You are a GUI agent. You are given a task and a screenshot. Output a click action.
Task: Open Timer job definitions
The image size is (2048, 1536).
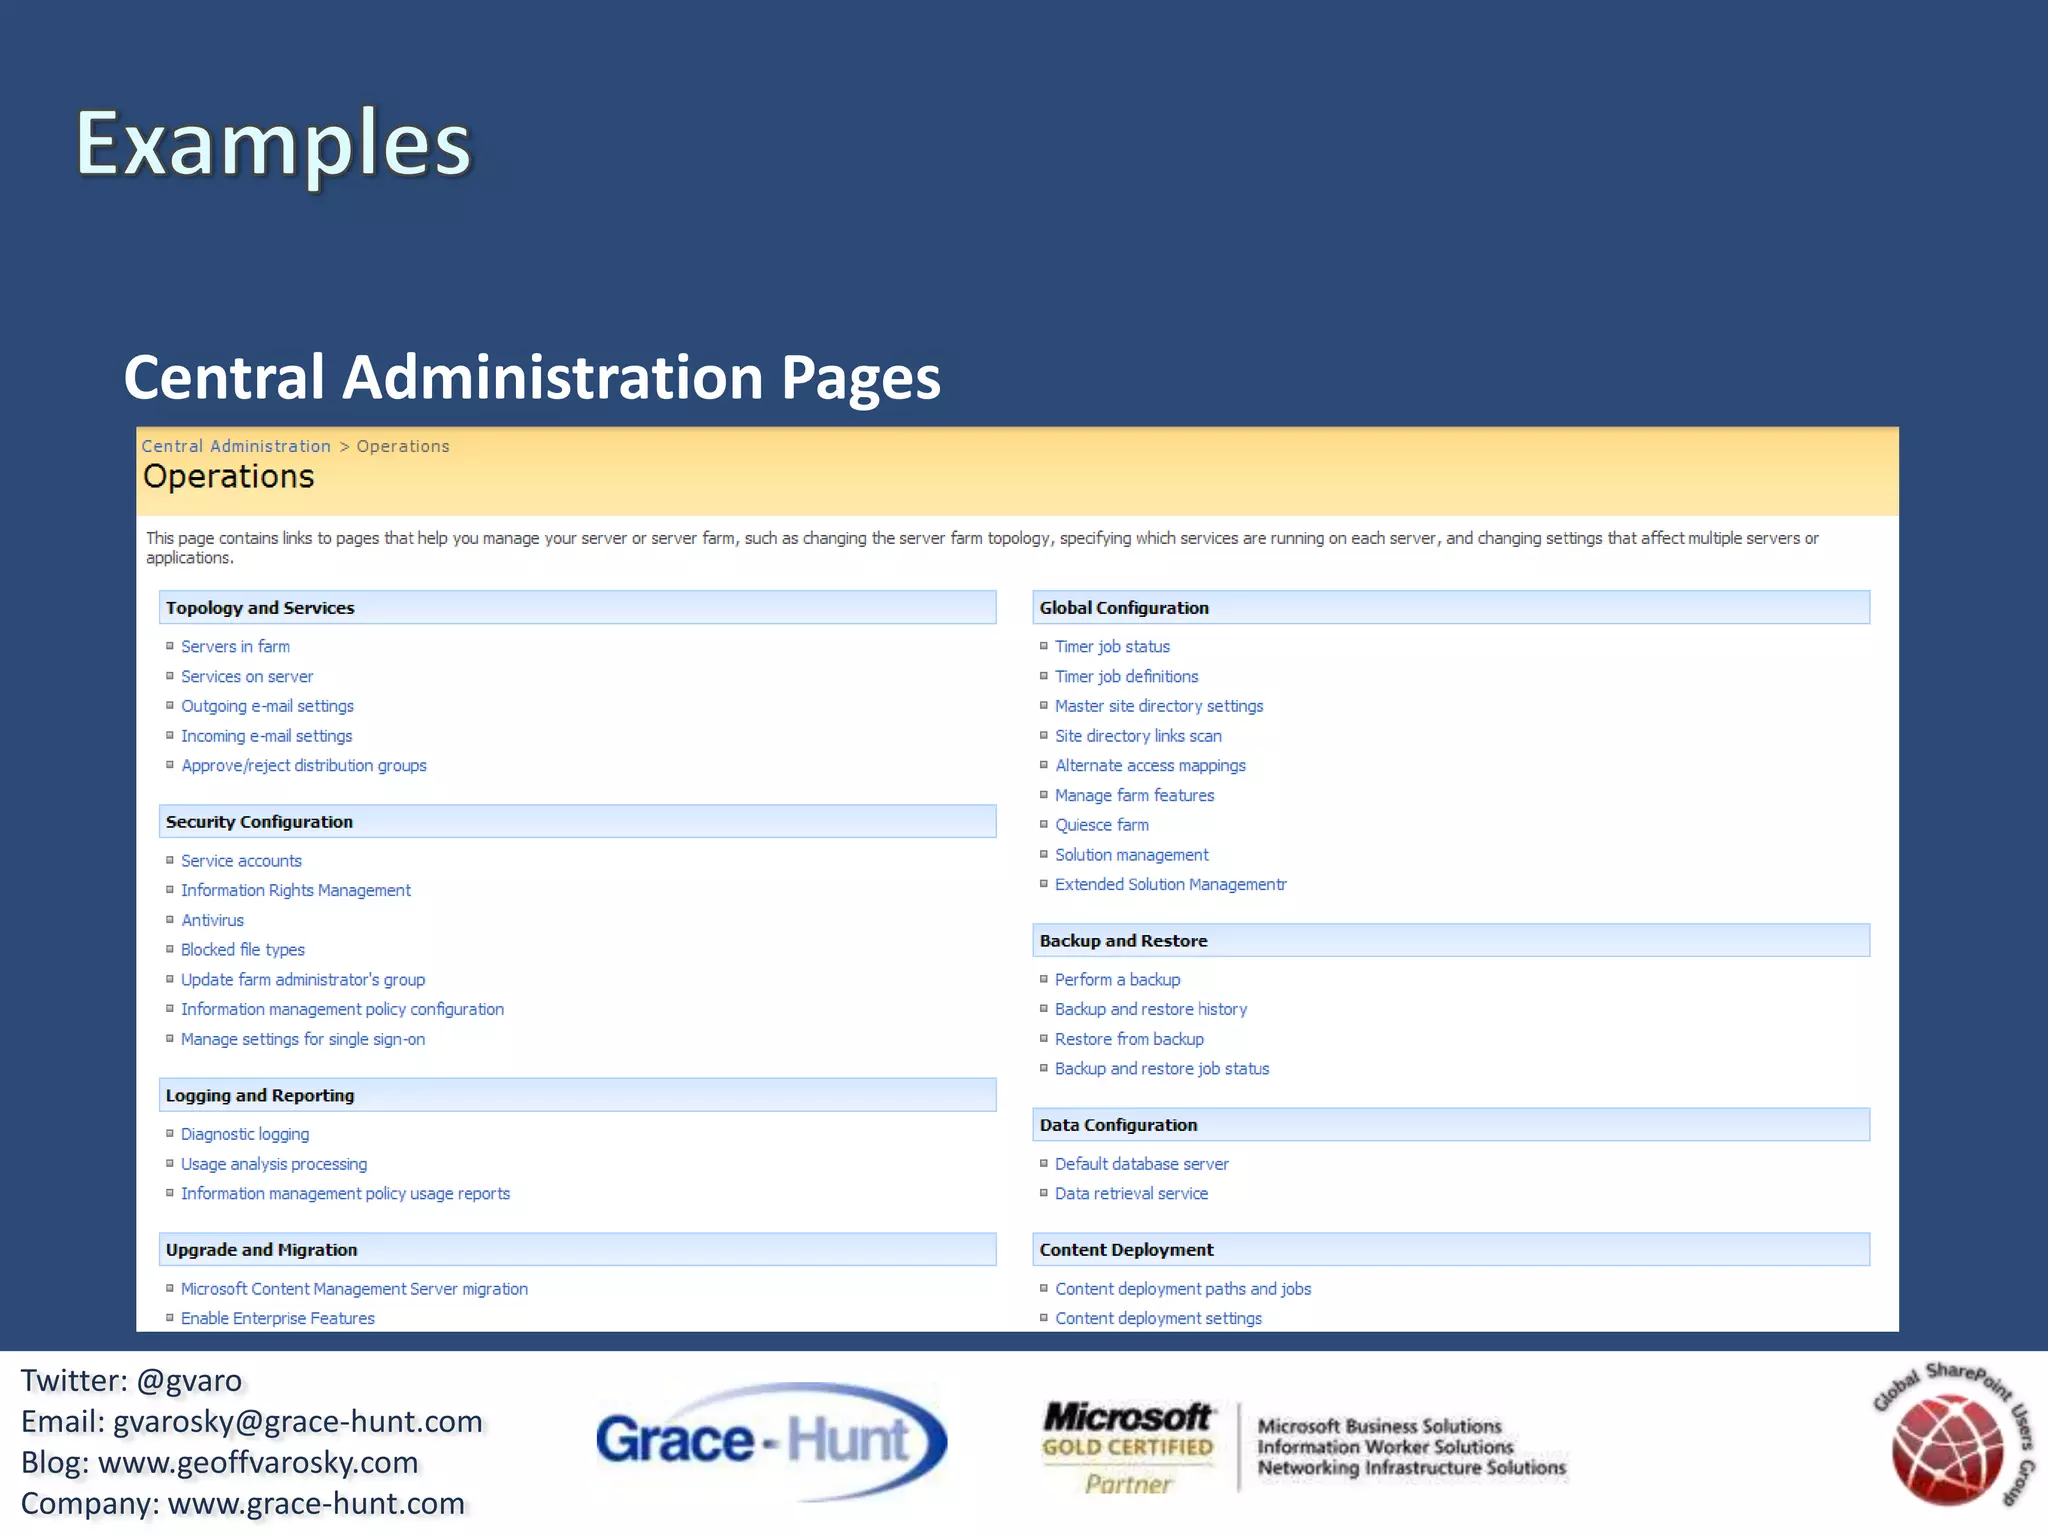click(x=1126, y=677)
